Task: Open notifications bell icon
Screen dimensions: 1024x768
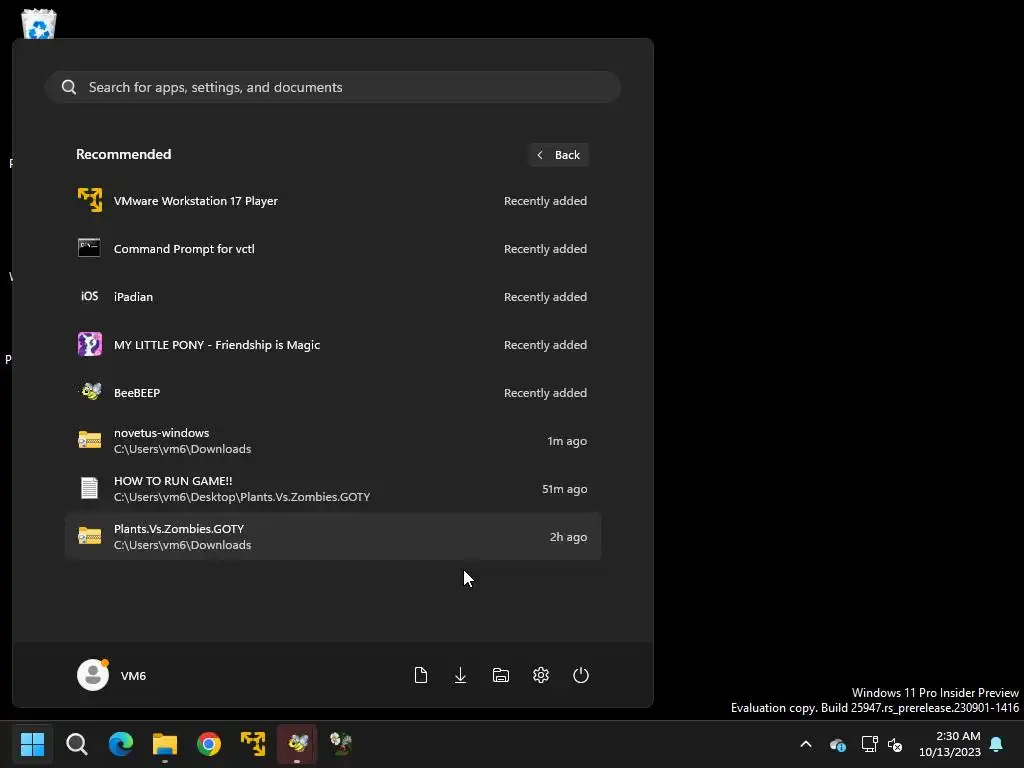Action: (997, 744)
